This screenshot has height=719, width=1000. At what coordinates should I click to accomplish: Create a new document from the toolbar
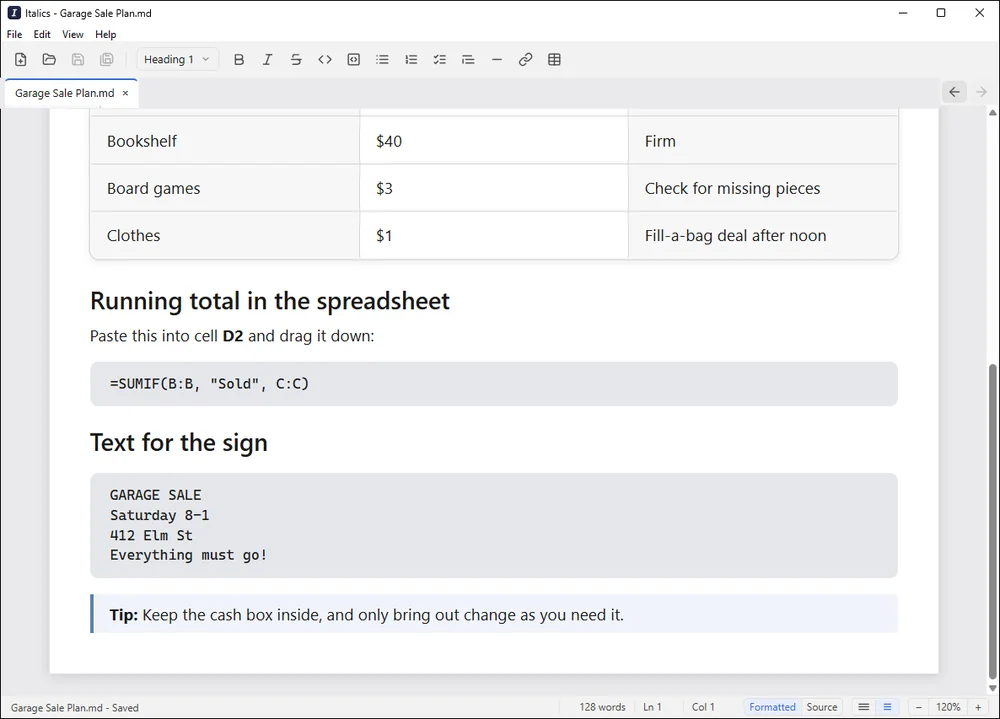[20, 59]
